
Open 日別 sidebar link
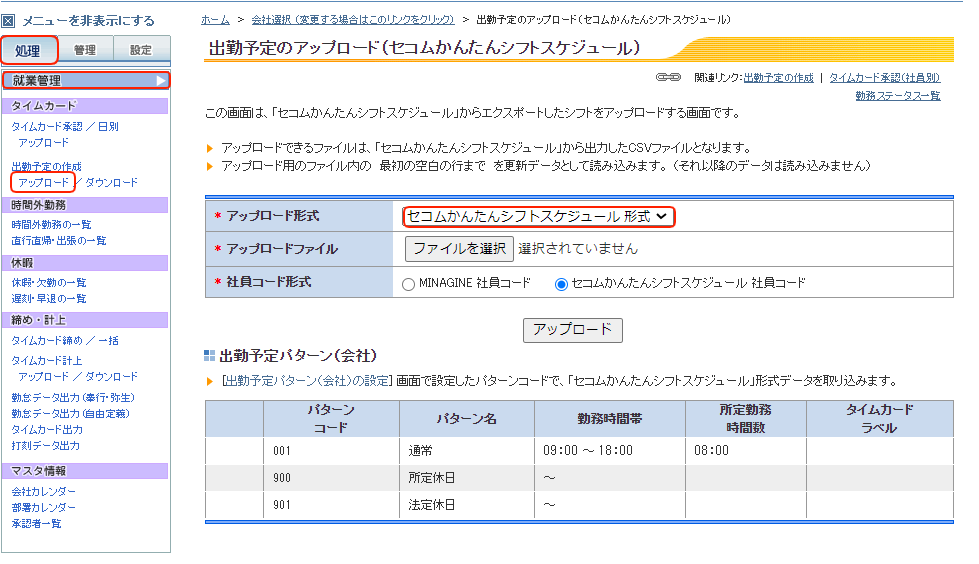coord(108,126)
